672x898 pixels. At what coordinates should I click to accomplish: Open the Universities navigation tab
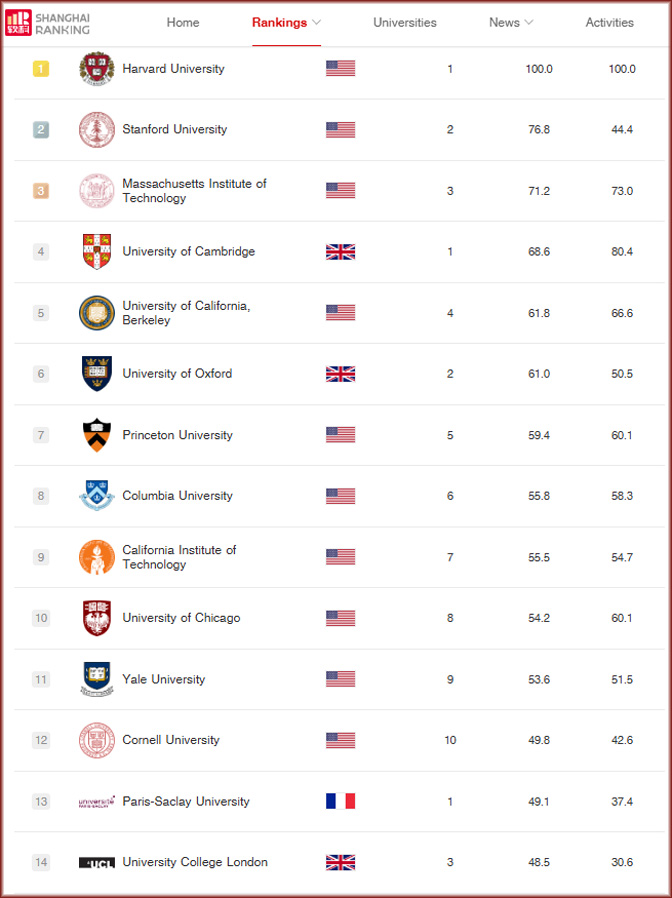coord(405,22)
